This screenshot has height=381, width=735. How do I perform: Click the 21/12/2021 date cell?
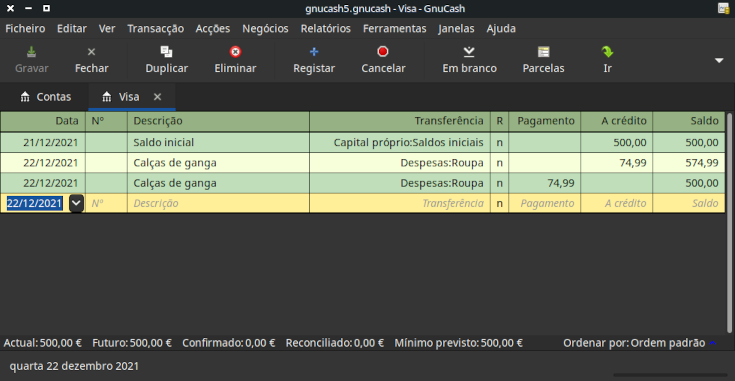(x=43, y=142)
